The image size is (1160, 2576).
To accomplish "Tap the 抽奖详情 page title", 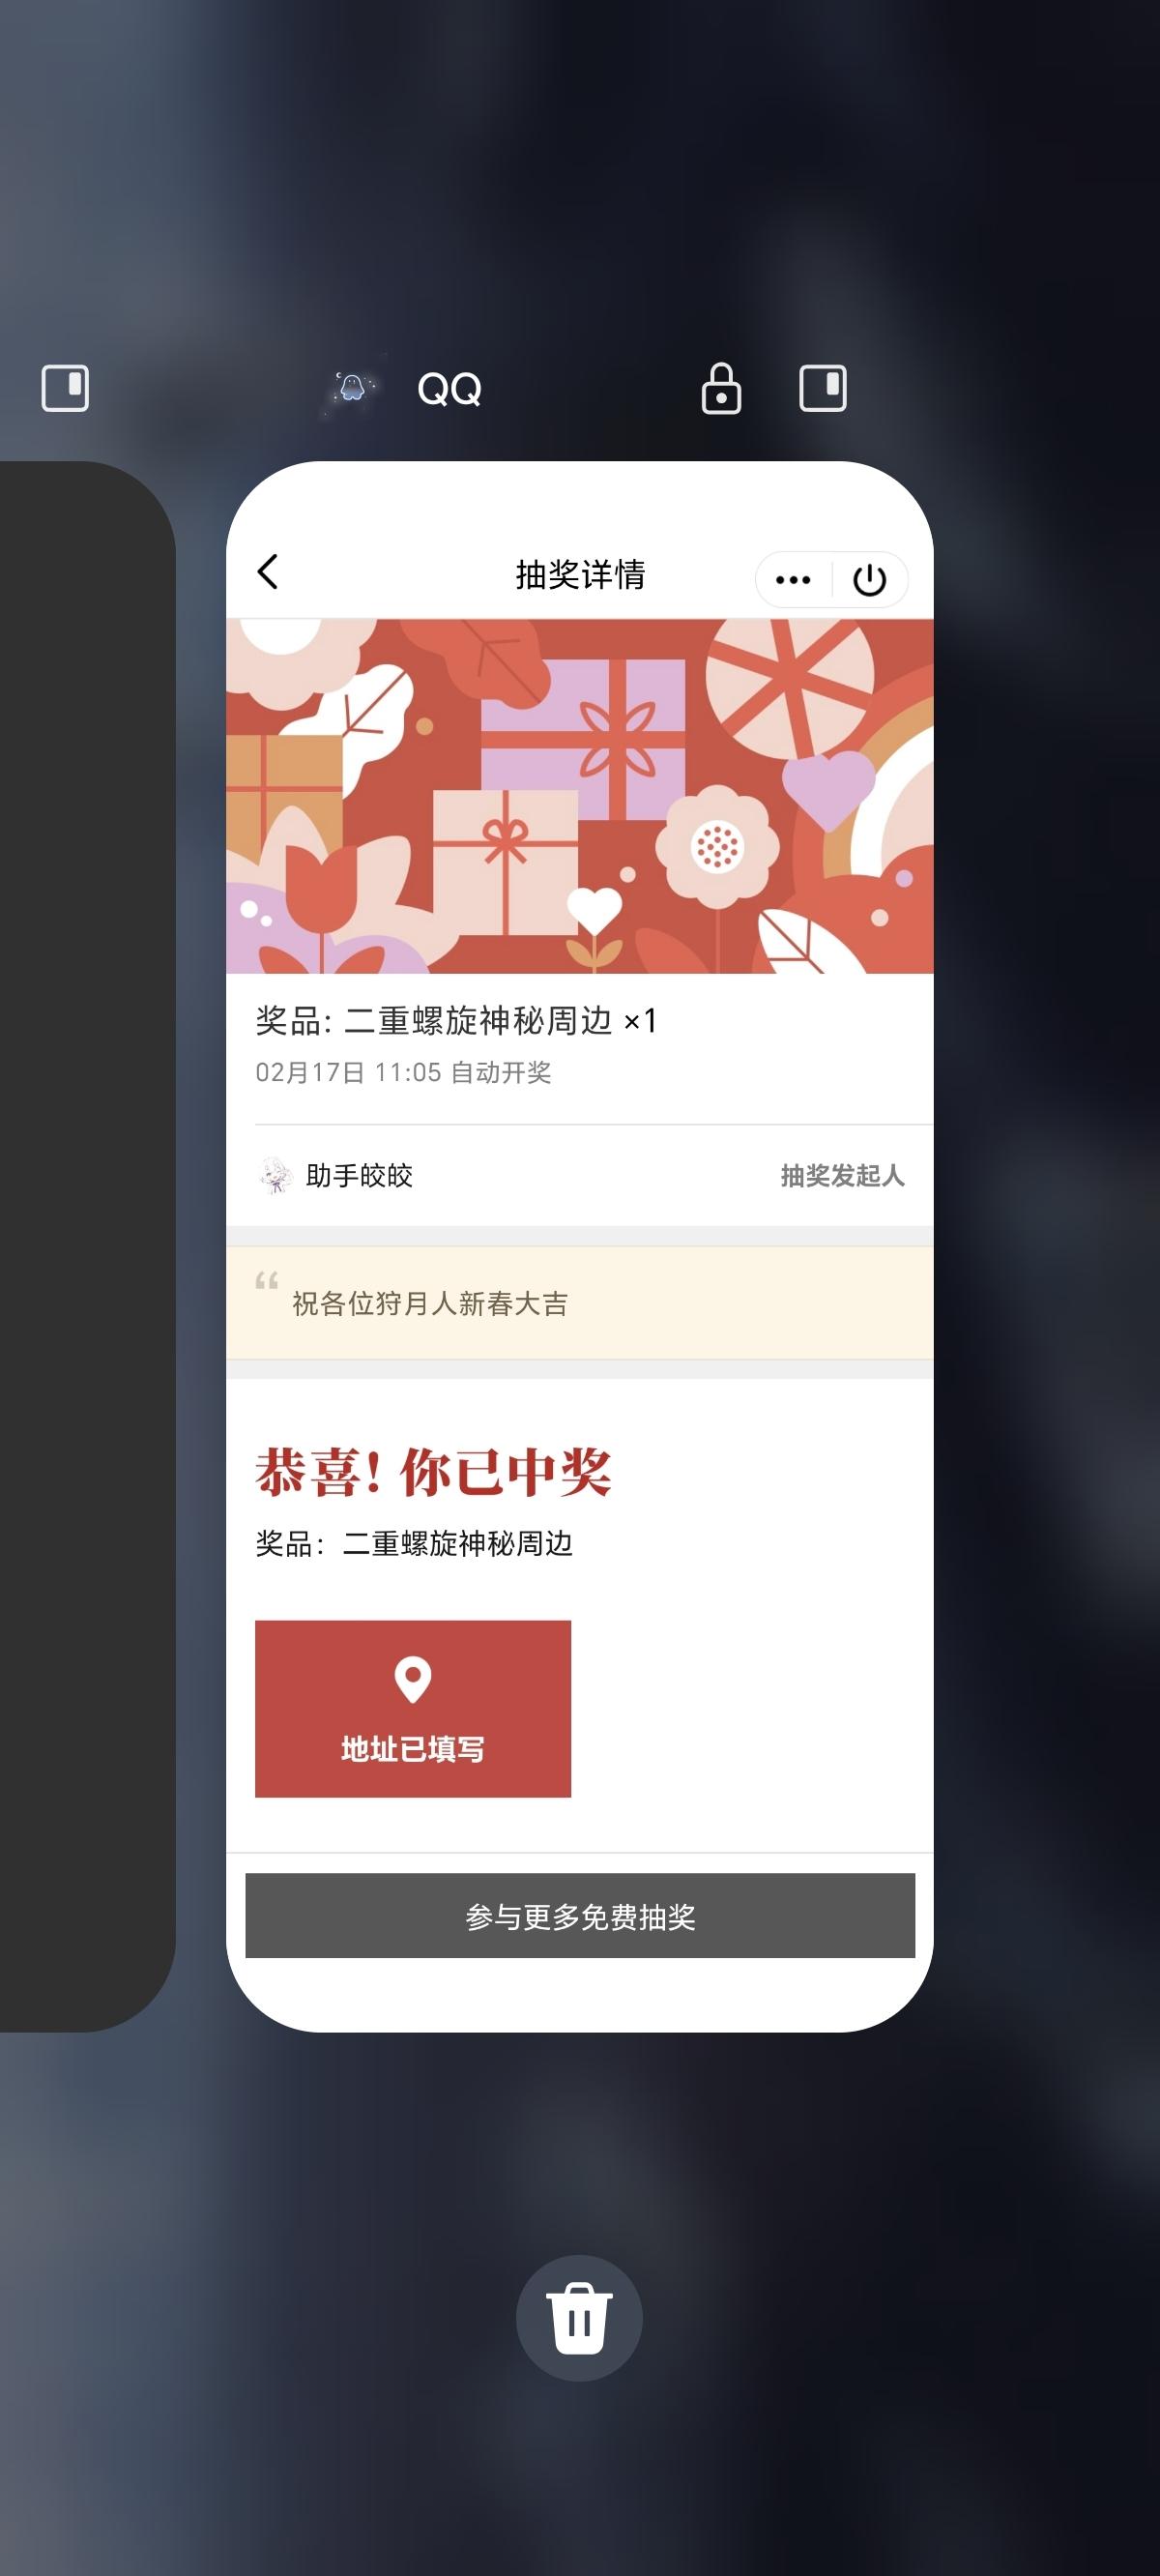I will coord(580,574).
